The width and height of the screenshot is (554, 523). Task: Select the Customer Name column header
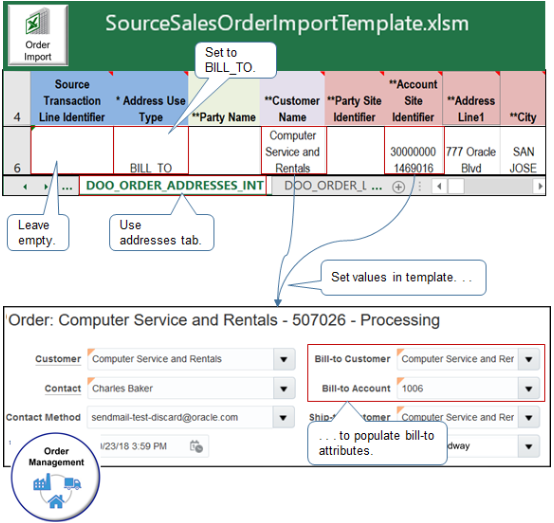click(292, 99)
